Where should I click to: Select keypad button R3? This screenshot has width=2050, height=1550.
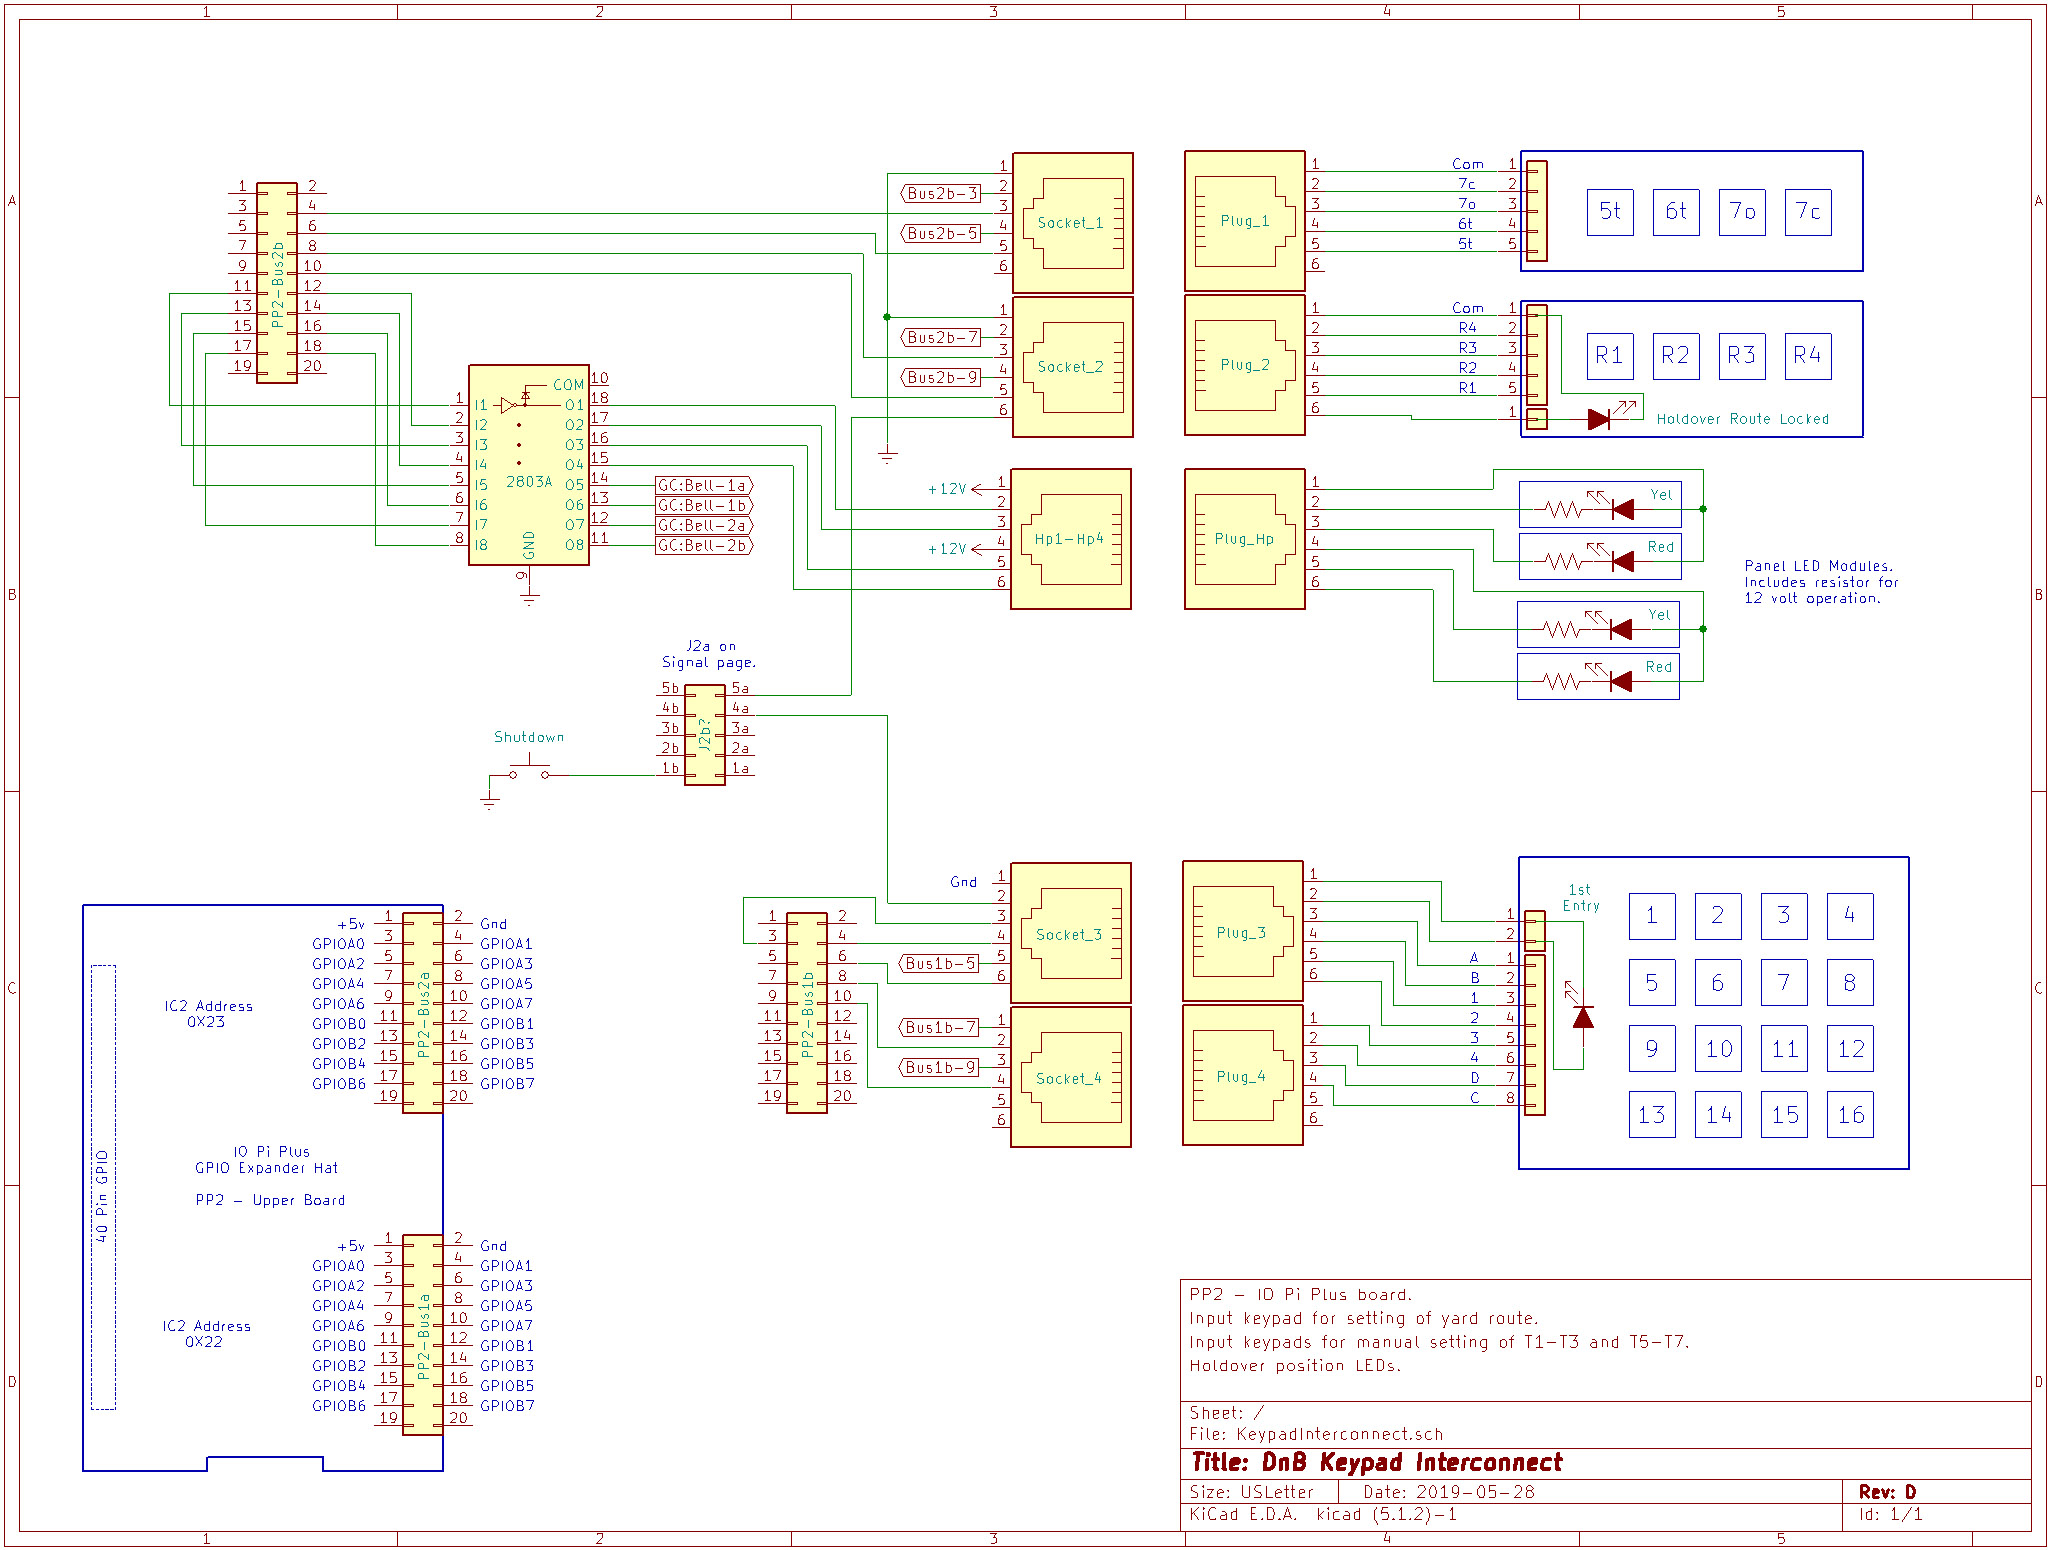click(1742, 356)
